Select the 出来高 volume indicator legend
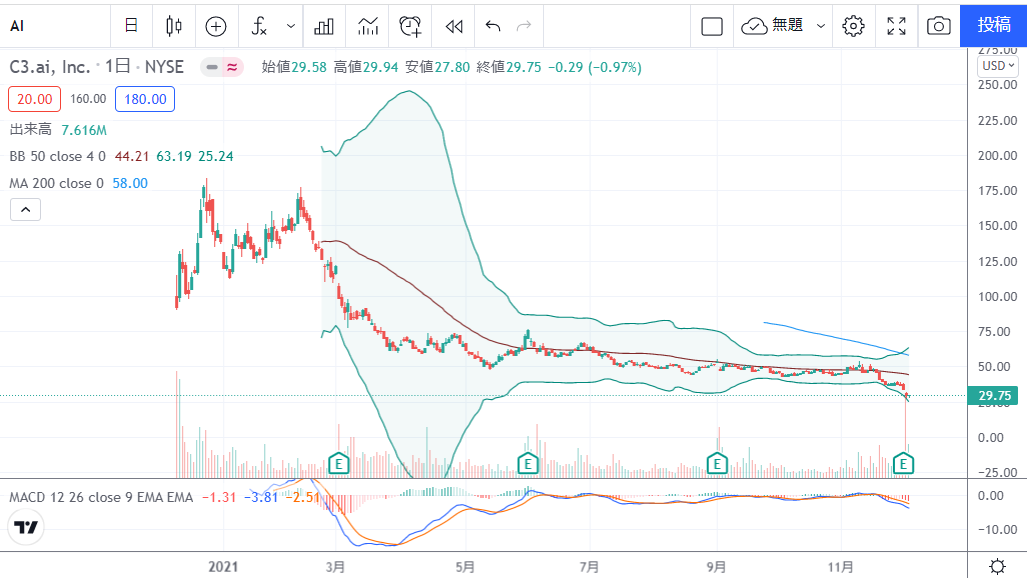The height and width of the screenshot is (578, 1027). point(31,130)
